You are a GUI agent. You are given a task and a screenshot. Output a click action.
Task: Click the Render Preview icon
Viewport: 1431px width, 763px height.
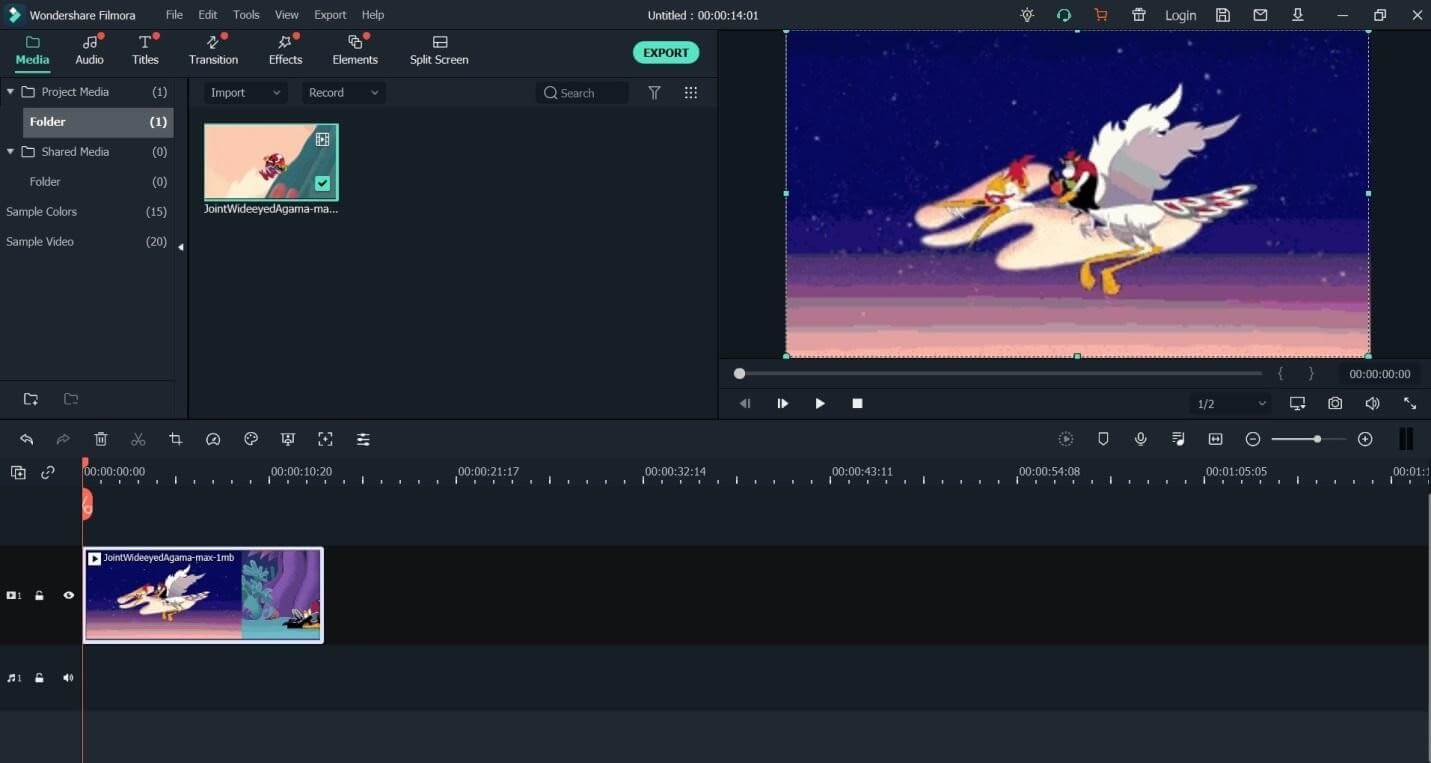1066,439
